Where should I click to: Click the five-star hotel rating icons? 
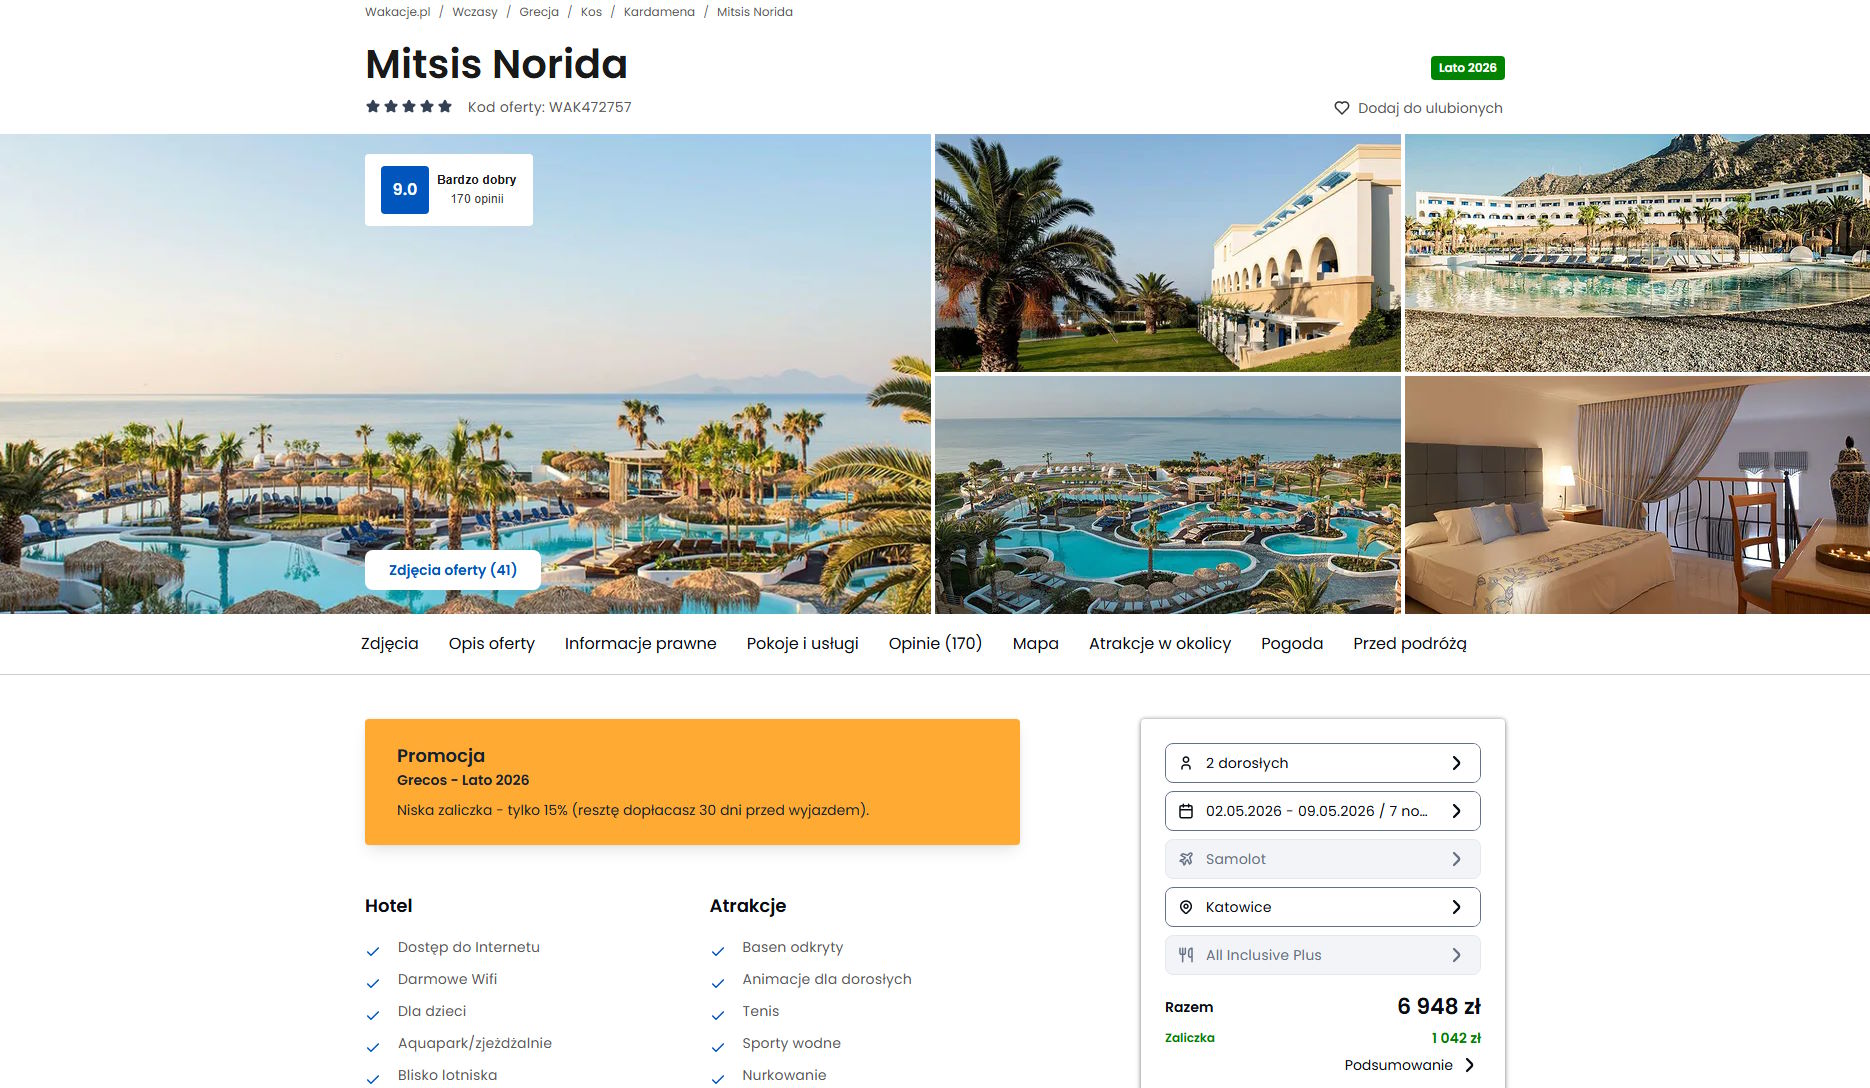409,106
